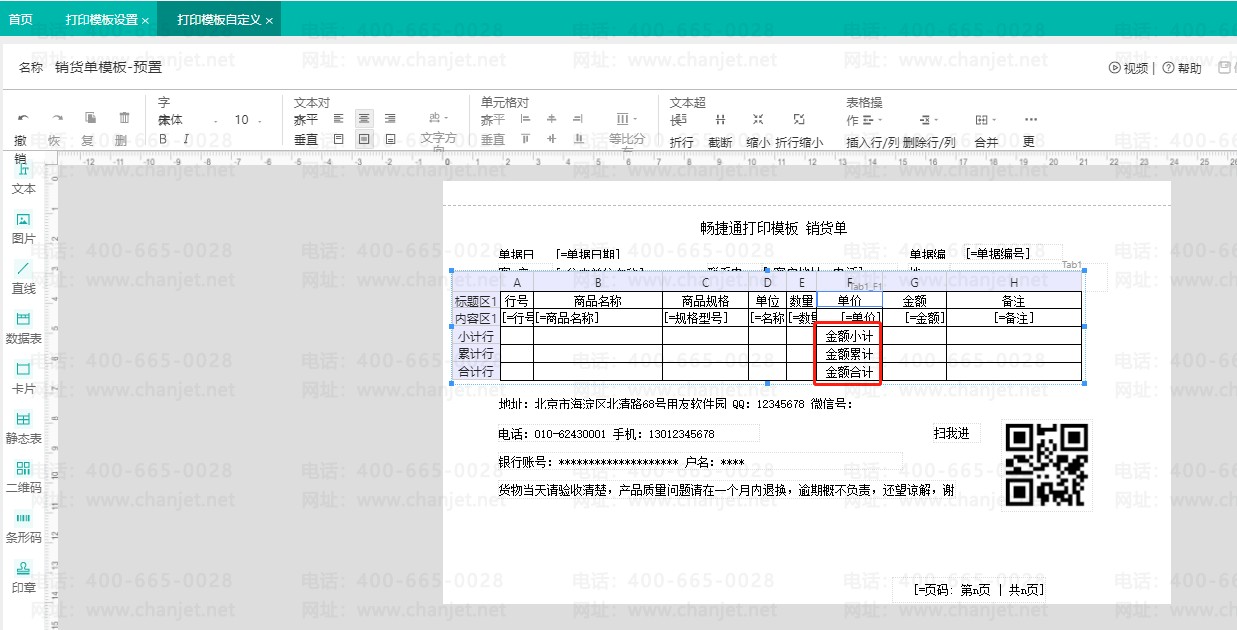
Task: Select the truncate (截断) overflow option
Action: [720, 131]
